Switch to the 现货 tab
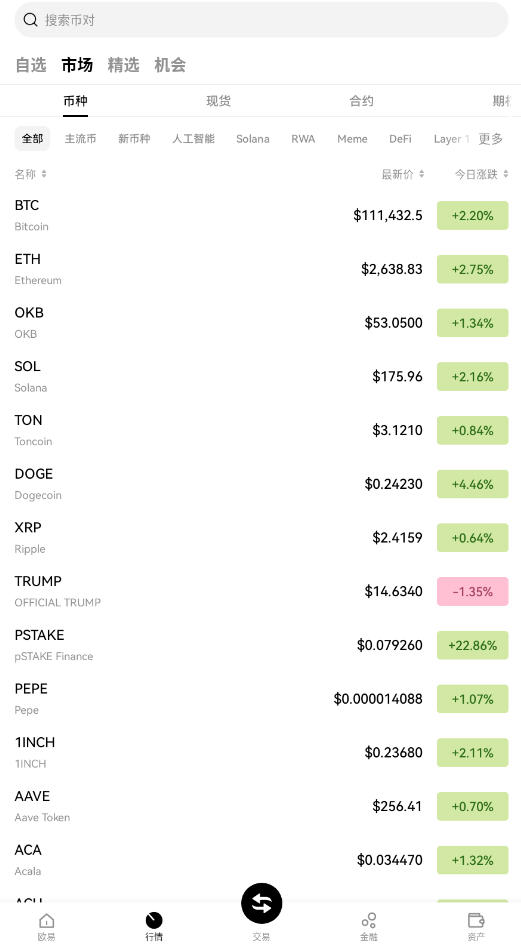 click(218, 101)
